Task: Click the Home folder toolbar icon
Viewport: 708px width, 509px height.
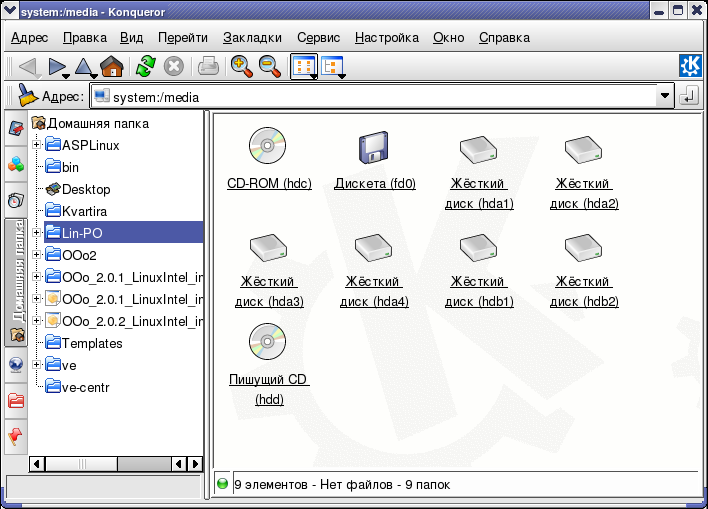Action: 112,67
